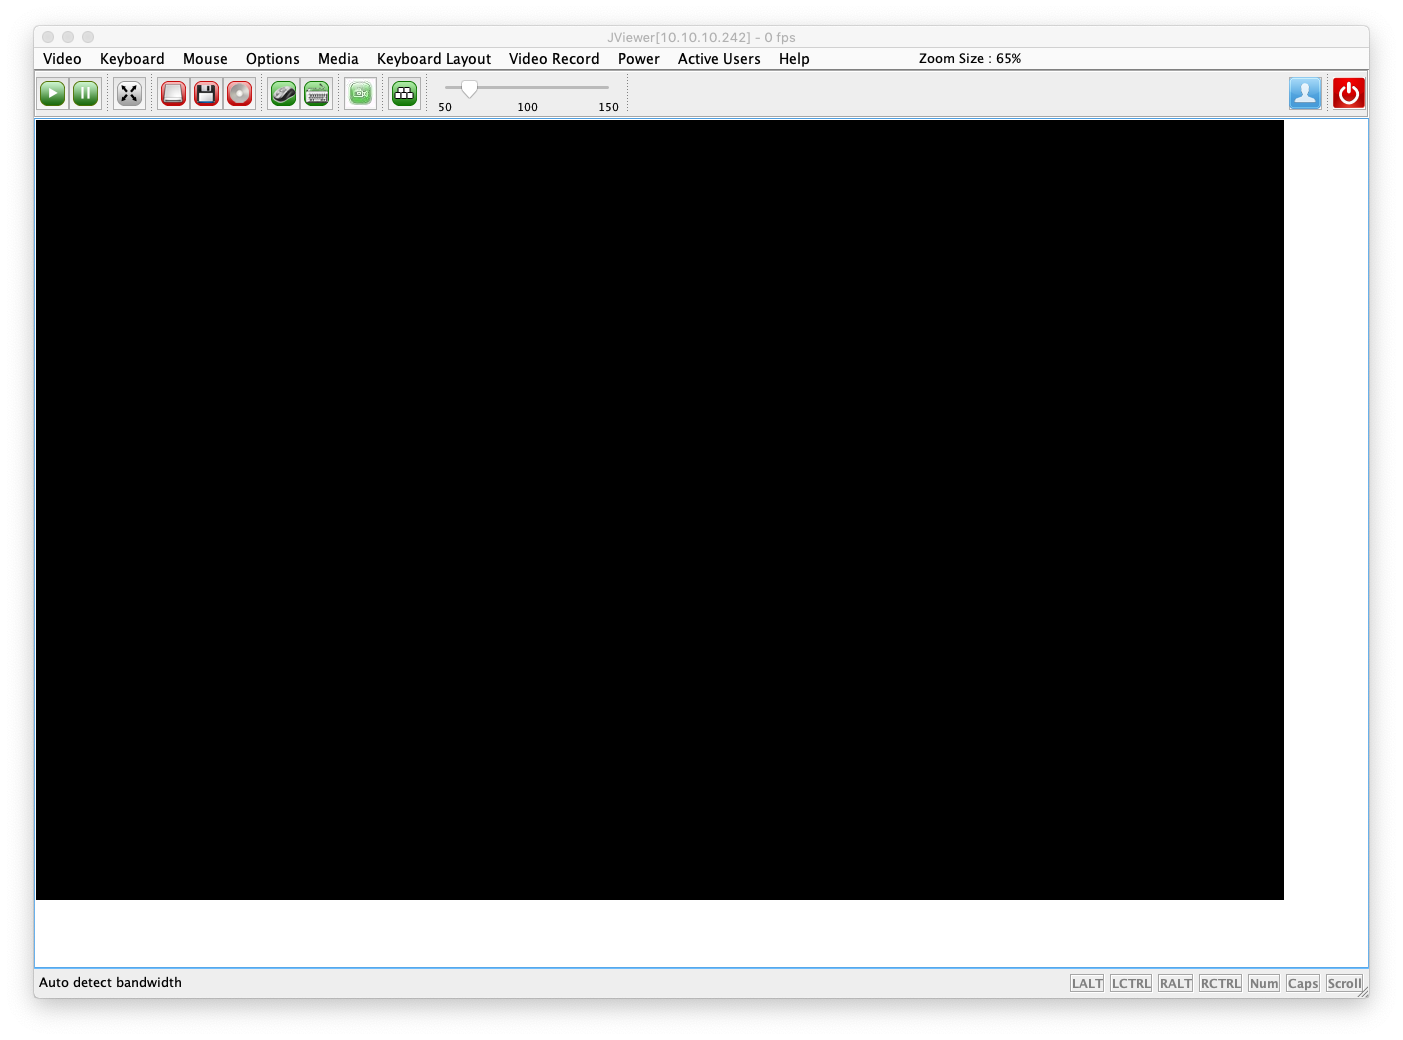Open the Media menu
This screenshot has height=1040, width=1403.
point(338,59)
